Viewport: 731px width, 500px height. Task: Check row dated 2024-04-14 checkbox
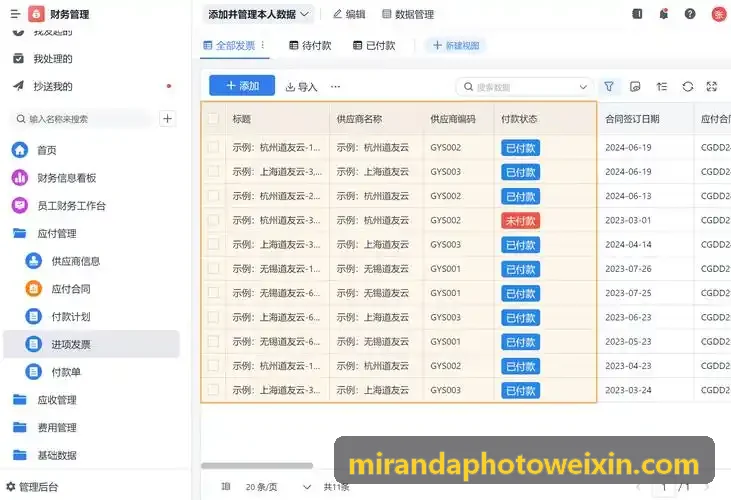coord(213,244)
